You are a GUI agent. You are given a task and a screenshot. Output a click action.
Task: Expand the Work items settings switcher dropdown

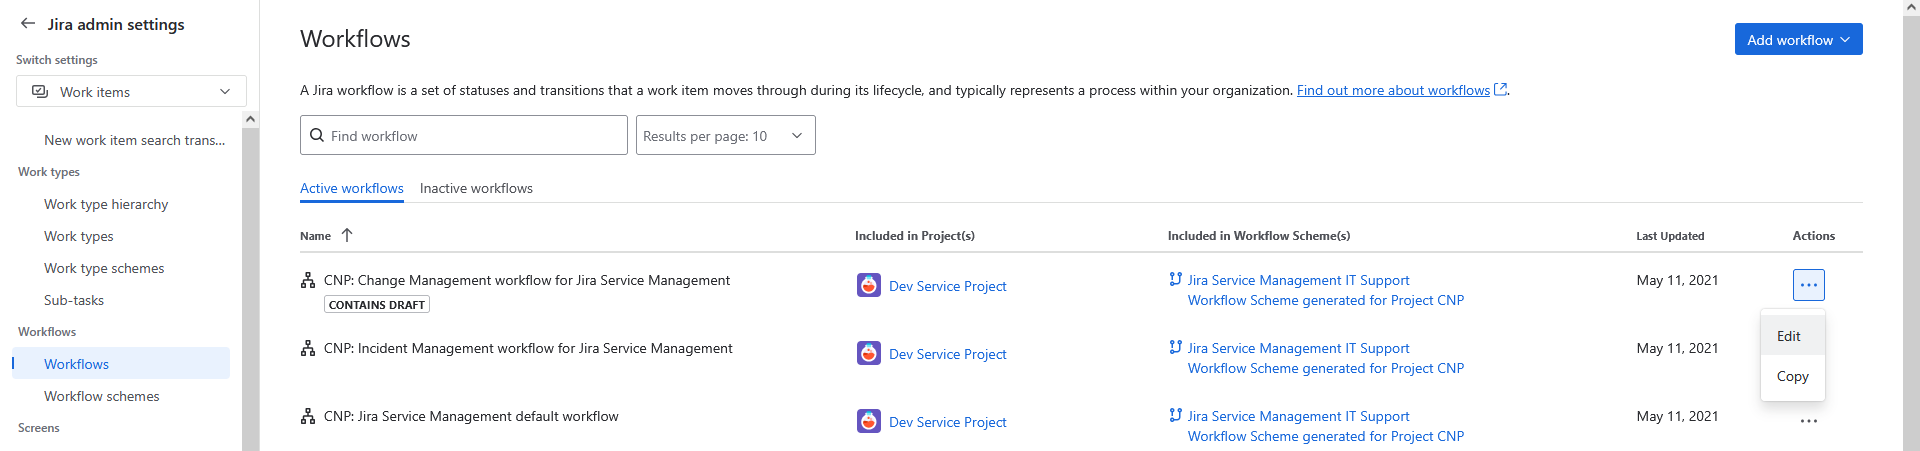click(x=131, y=92)
